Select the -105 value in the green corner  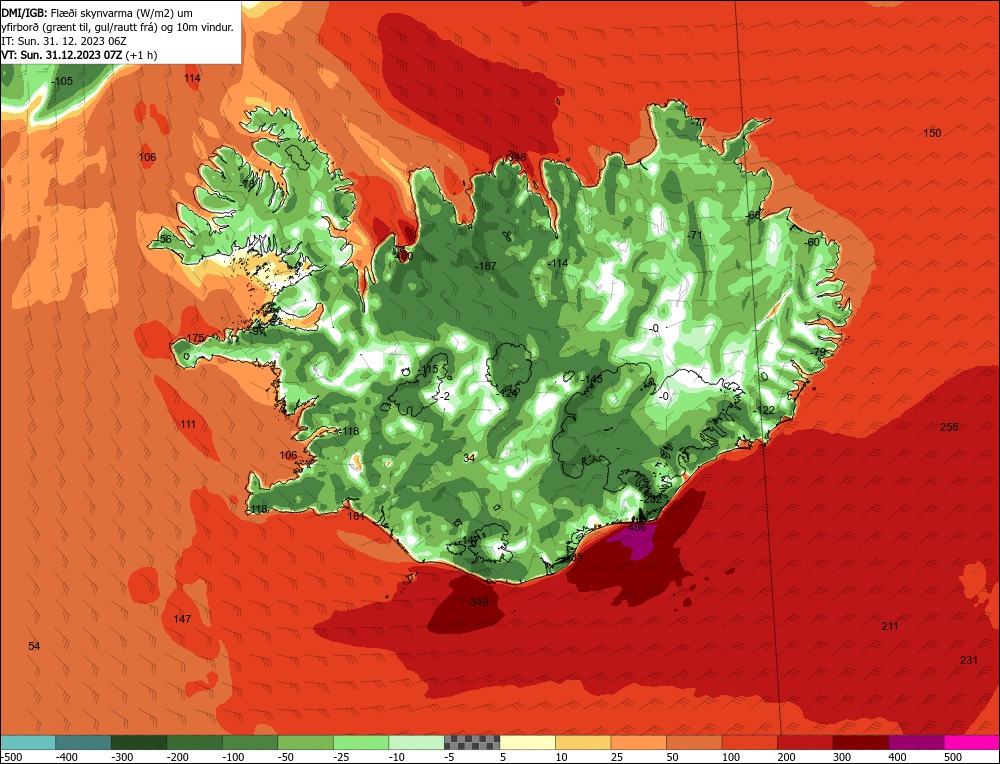[x=62, y=82]
